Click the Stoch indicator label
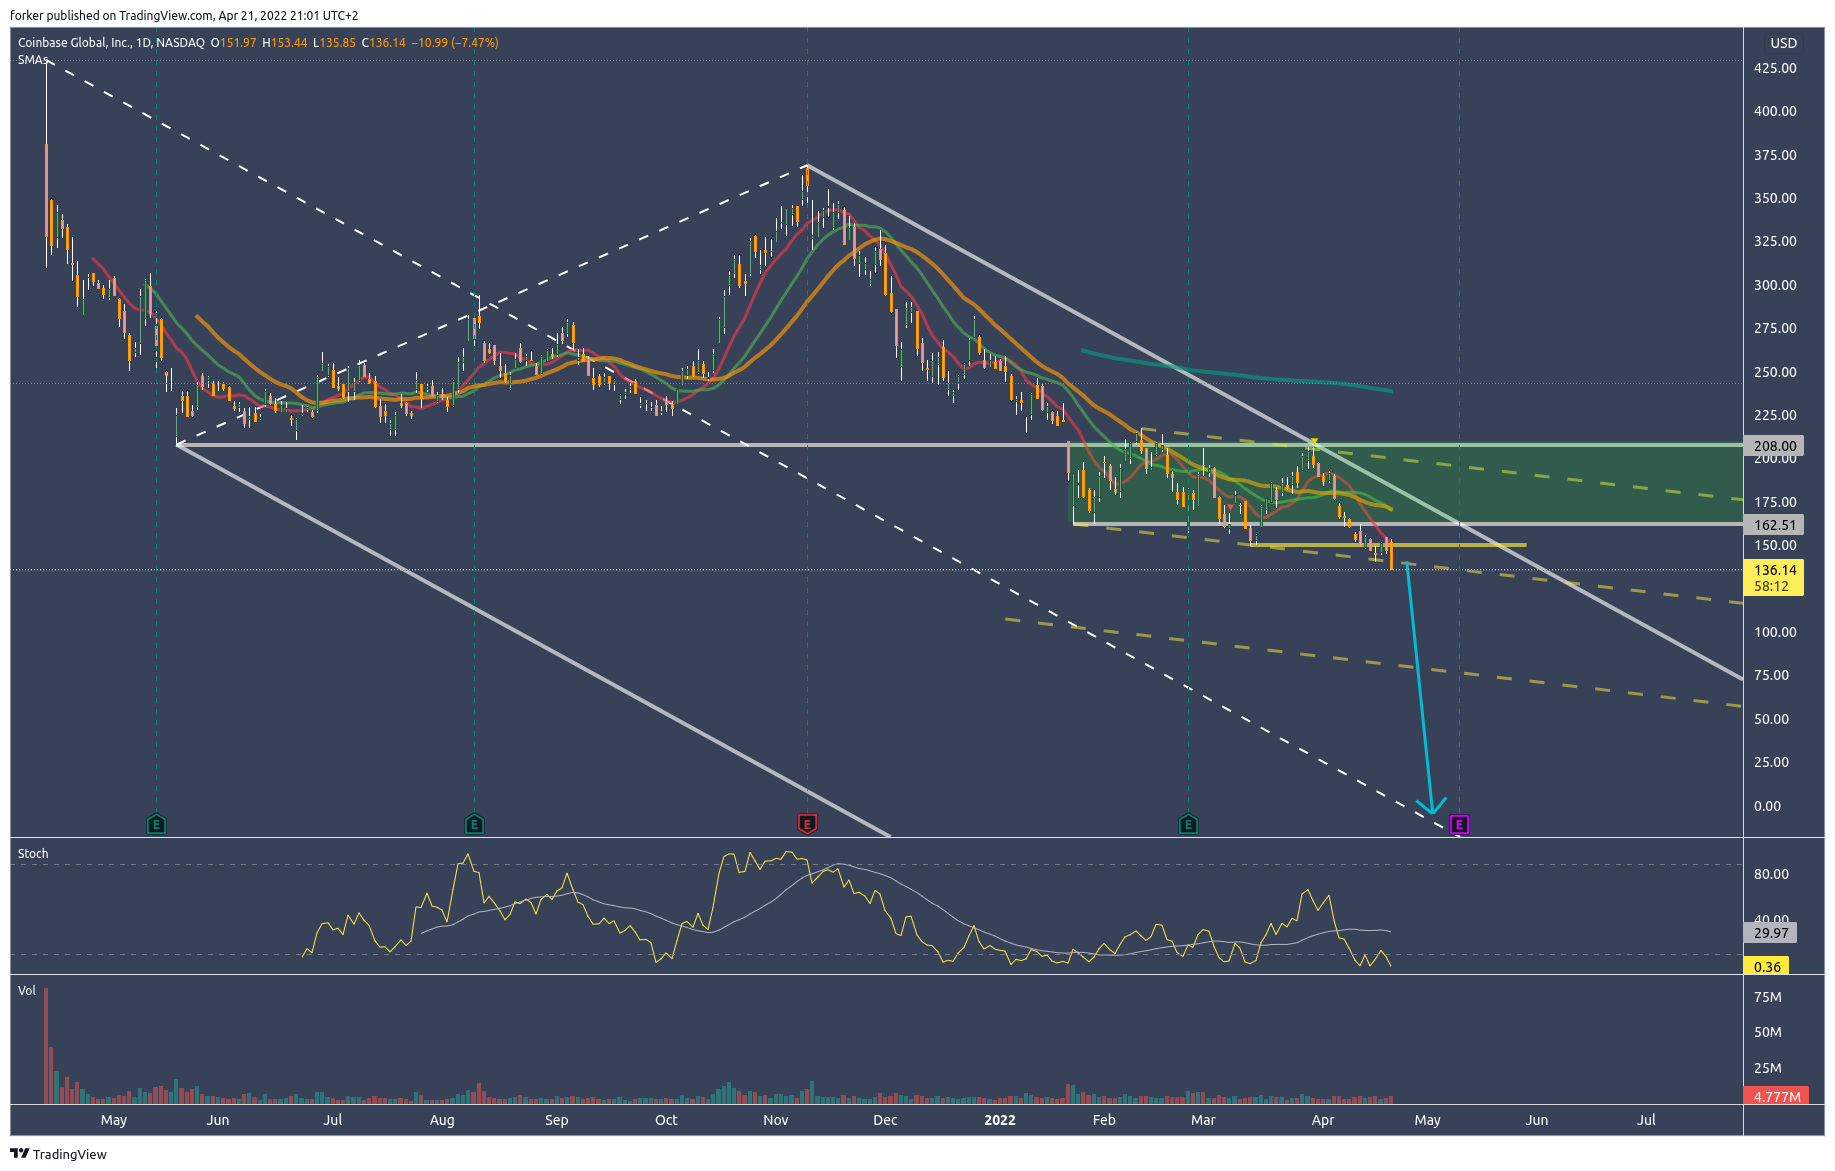The image size is (1835, 1171). tap(33, 854)
